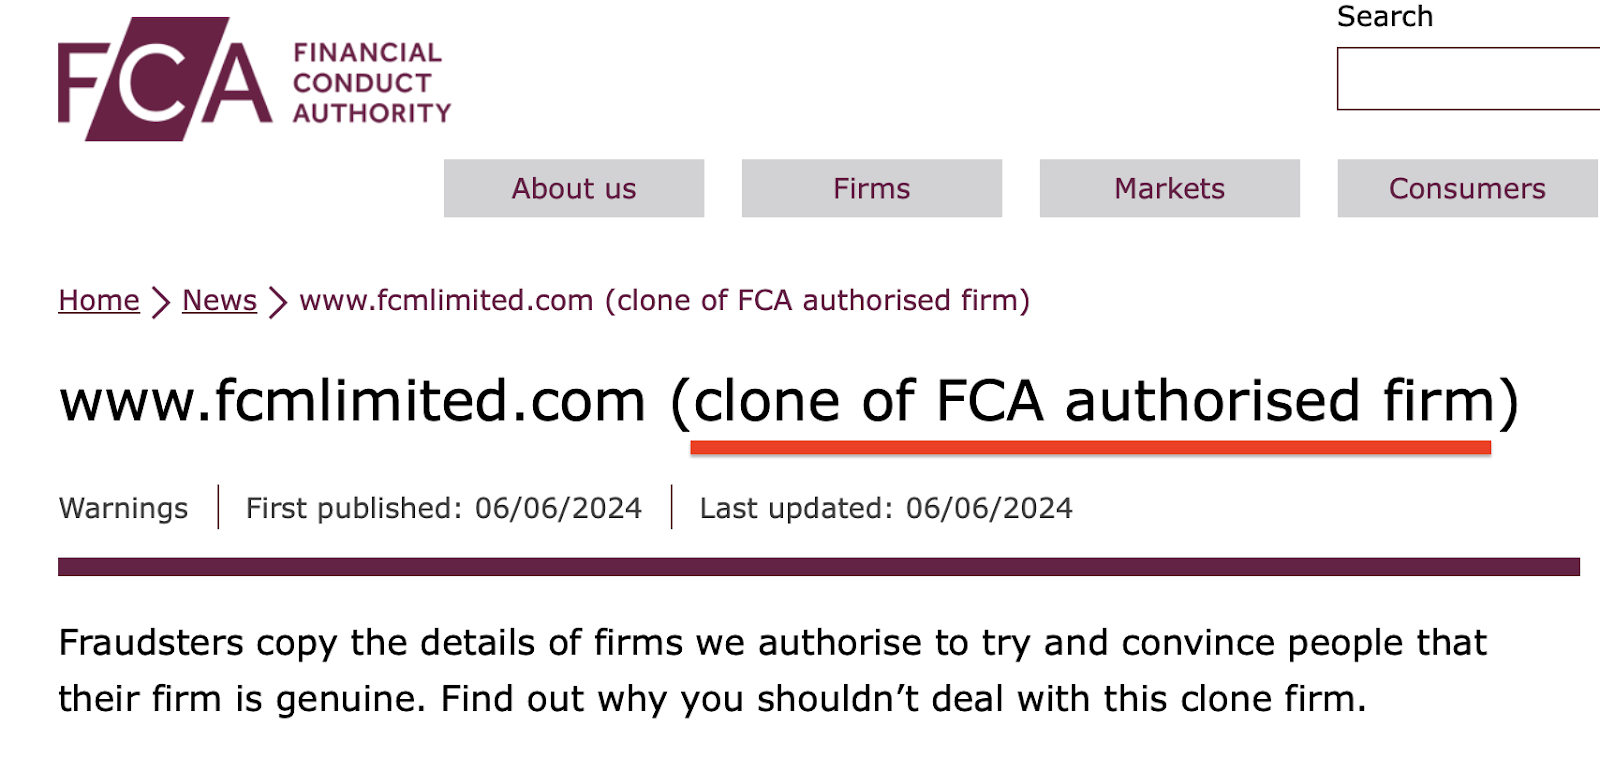Click the page heading www.fcmlimited.com
Screen dimensions: 1600x757
353,401
